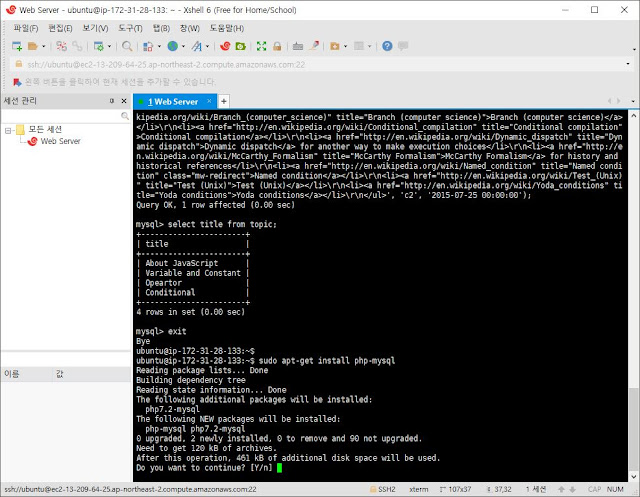Click the terminal vertical scrollbar thumb
This screenshot has height=497, width=640.
click(633, 429)
